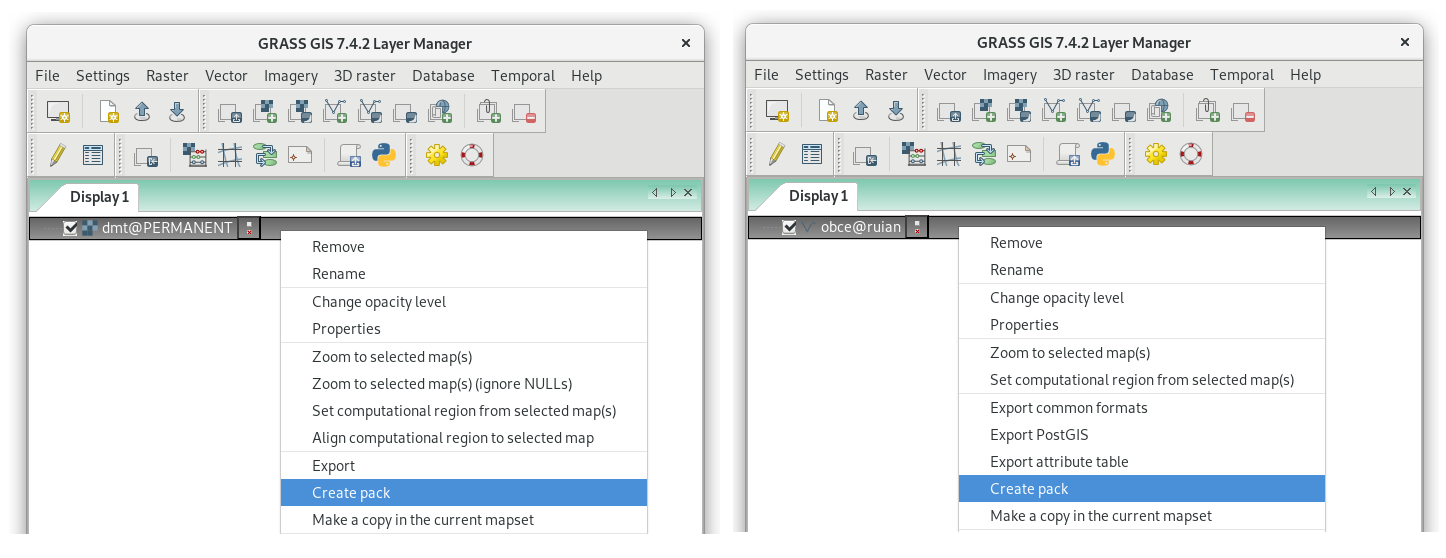Open raster map calculator in left window
1446x558 pixels.
pos(195,155)
